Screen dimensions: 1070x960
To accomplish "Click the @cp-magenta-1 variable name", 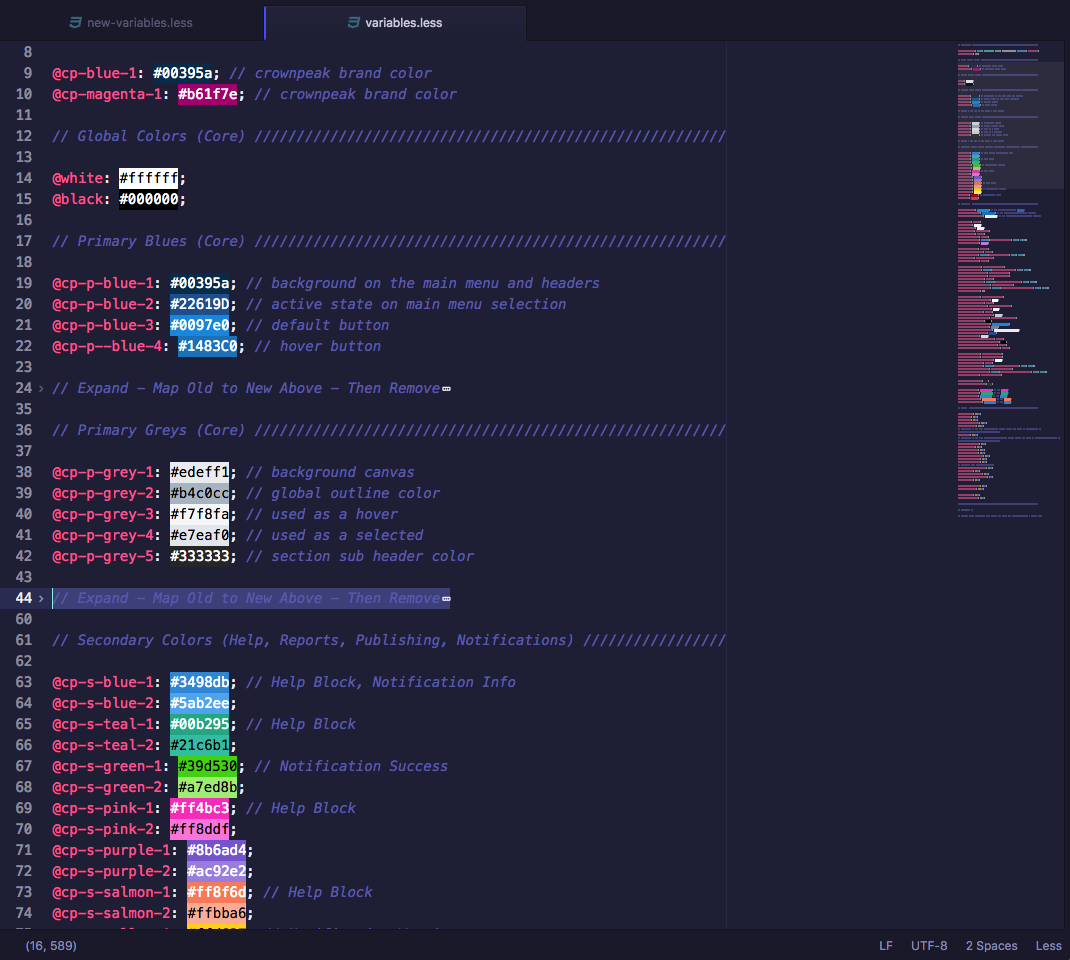I will click(x=107, y=94).
